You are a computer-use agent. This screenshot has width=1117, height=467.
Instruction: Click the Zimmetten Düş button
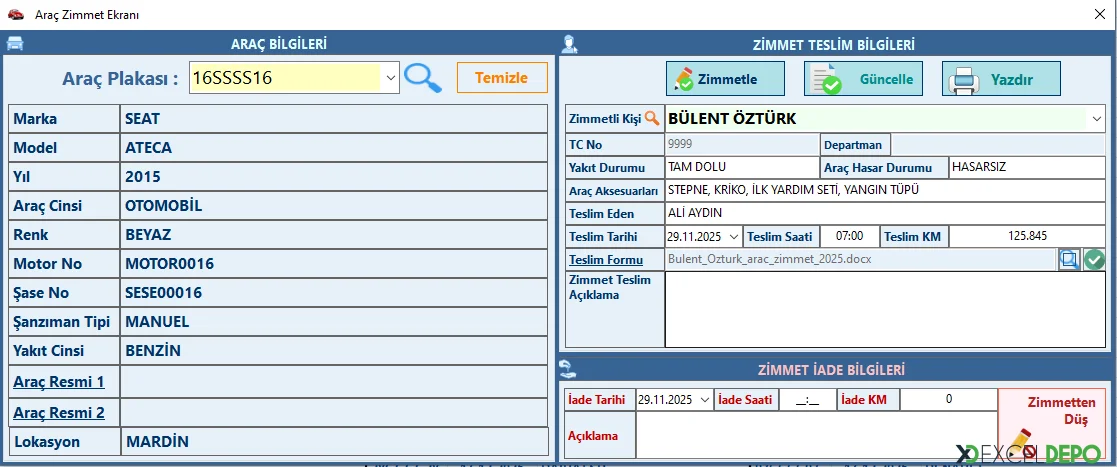pyautogui.click(x=1052, y=424)
